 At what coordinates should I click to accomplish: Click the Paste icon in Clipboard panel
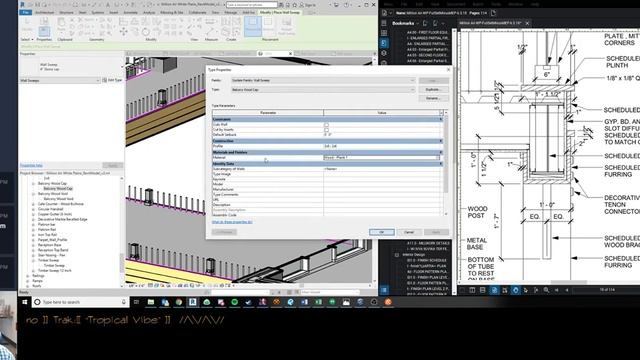(62, 24)
